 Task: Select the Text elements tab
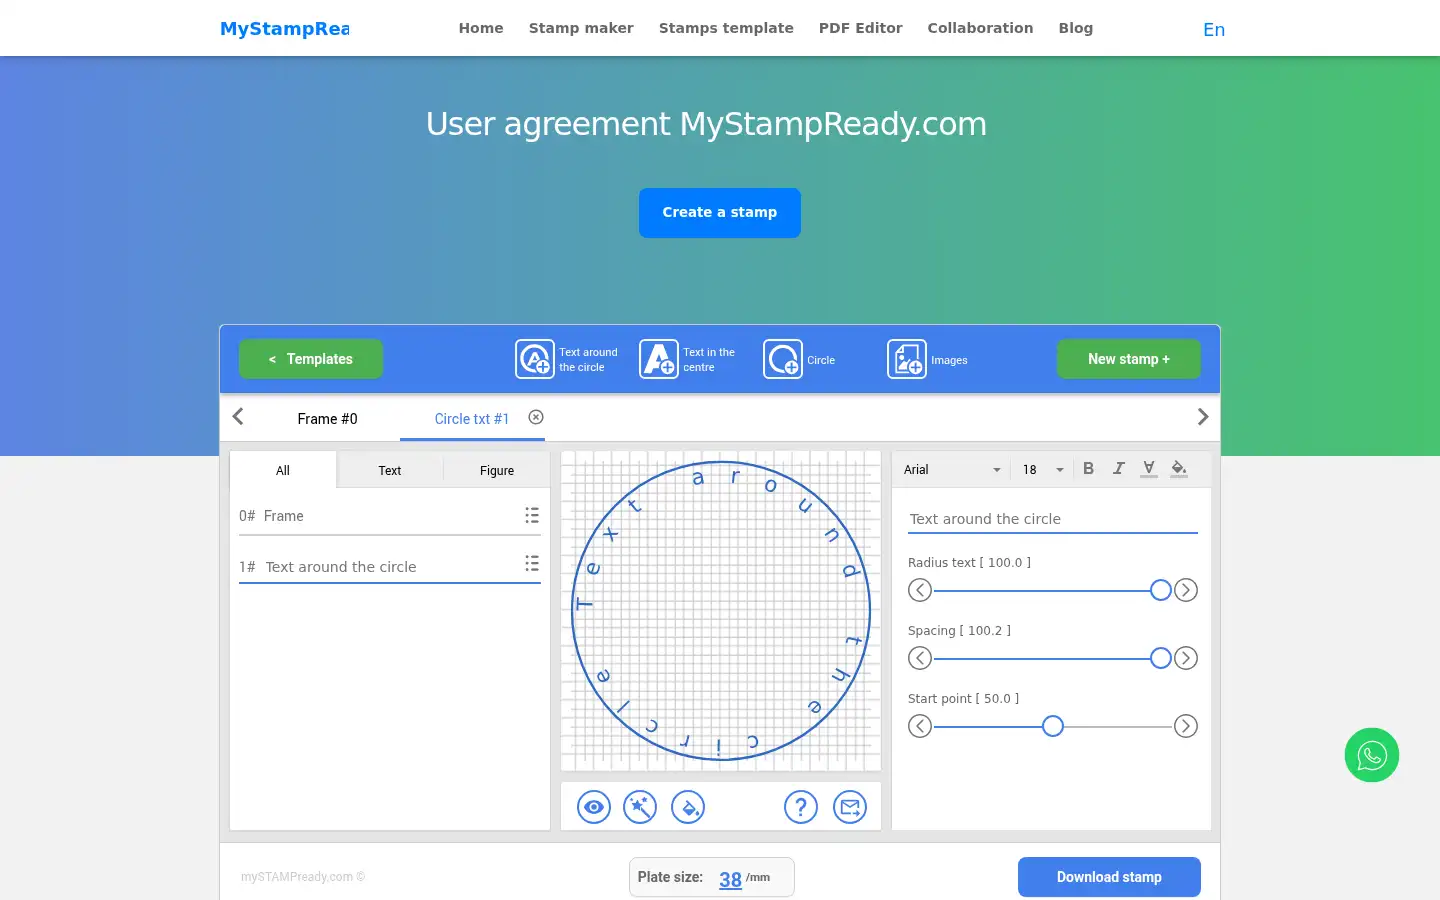[390, 470]
